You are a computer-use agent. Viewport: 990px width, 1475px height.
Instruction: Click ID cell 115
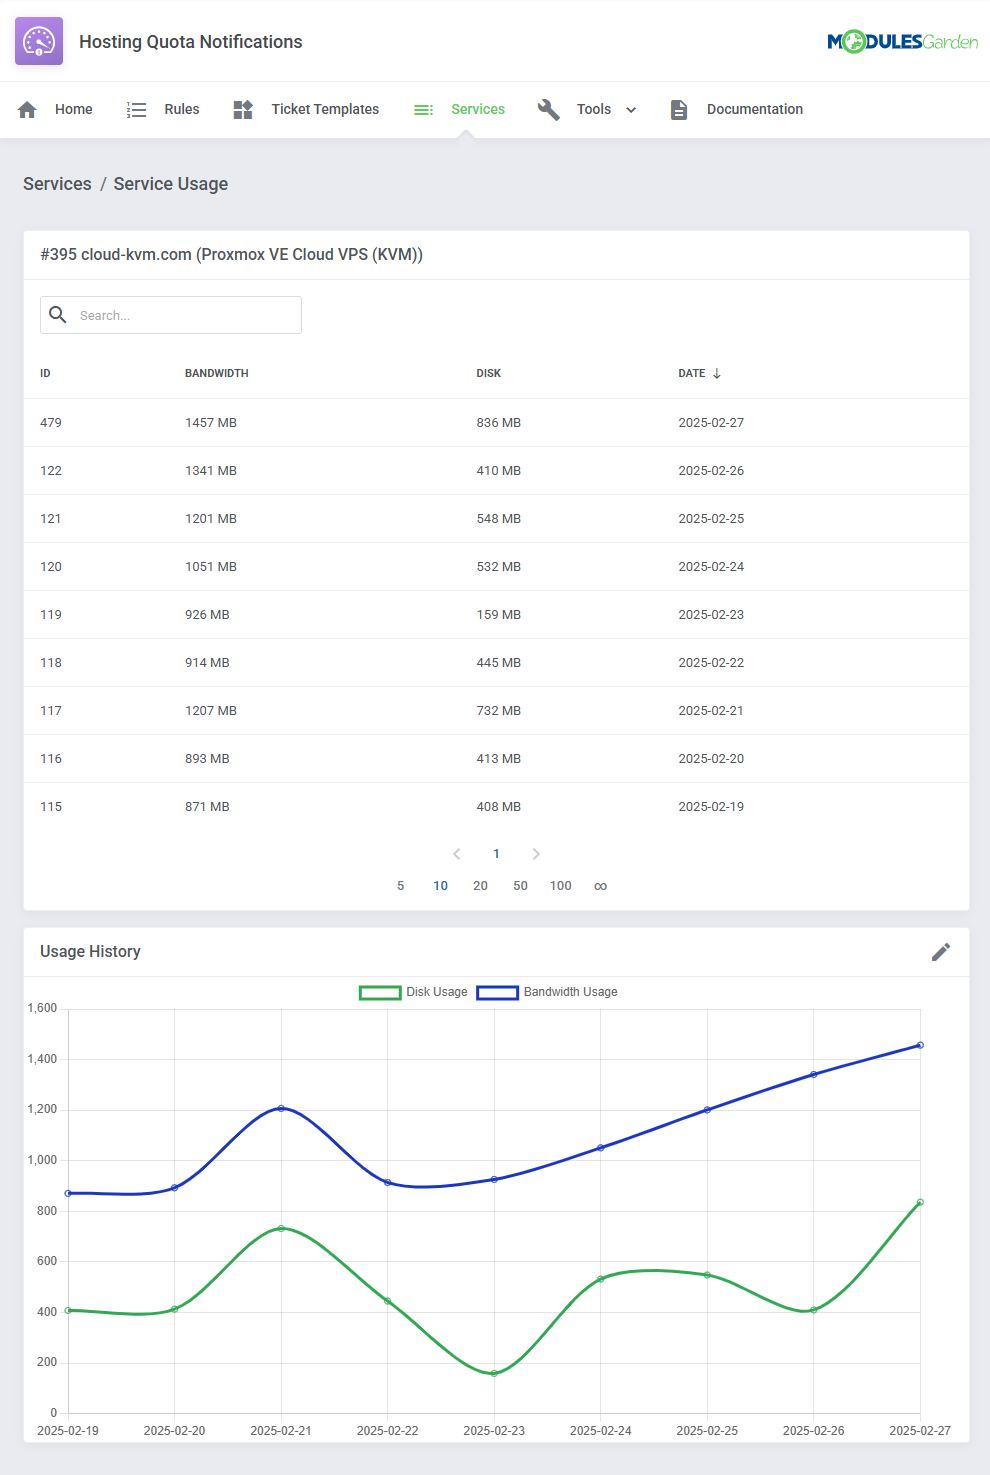pos(51,807)
